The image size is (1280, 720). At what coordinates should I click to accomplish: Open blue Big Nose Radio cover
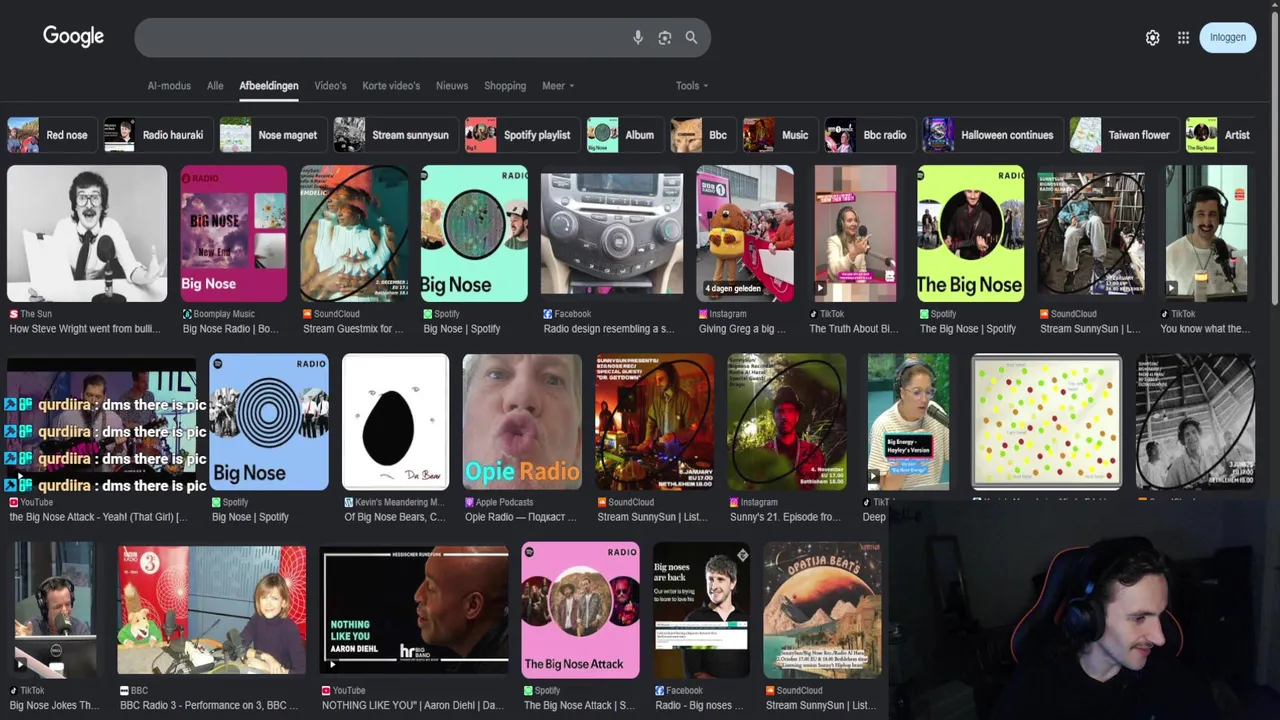[269, 421]
